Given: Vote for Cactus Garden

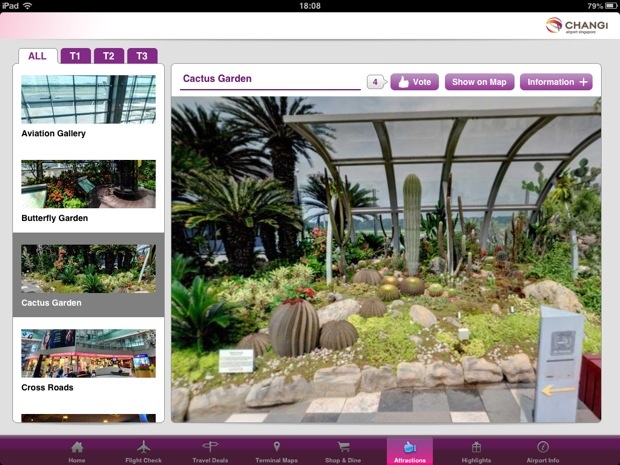Looking at the screenshot, I should tap(414, 82).
